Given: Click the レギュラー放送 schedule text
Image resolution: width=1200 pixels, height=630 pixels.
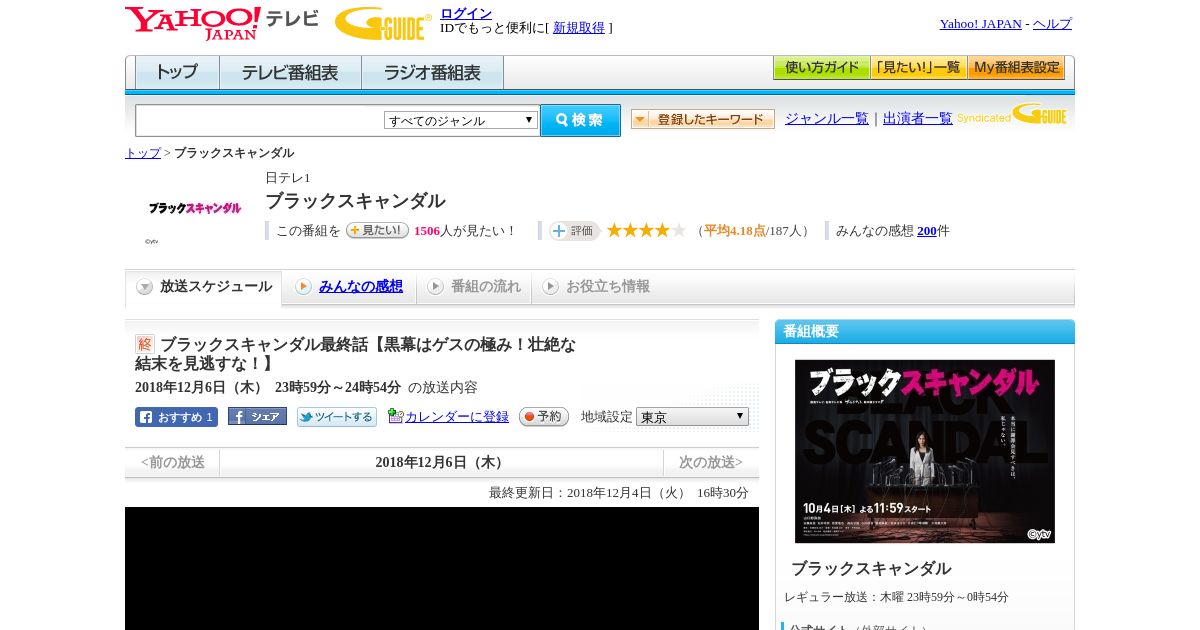Looking at the screenshot, I should pos(896,597).
